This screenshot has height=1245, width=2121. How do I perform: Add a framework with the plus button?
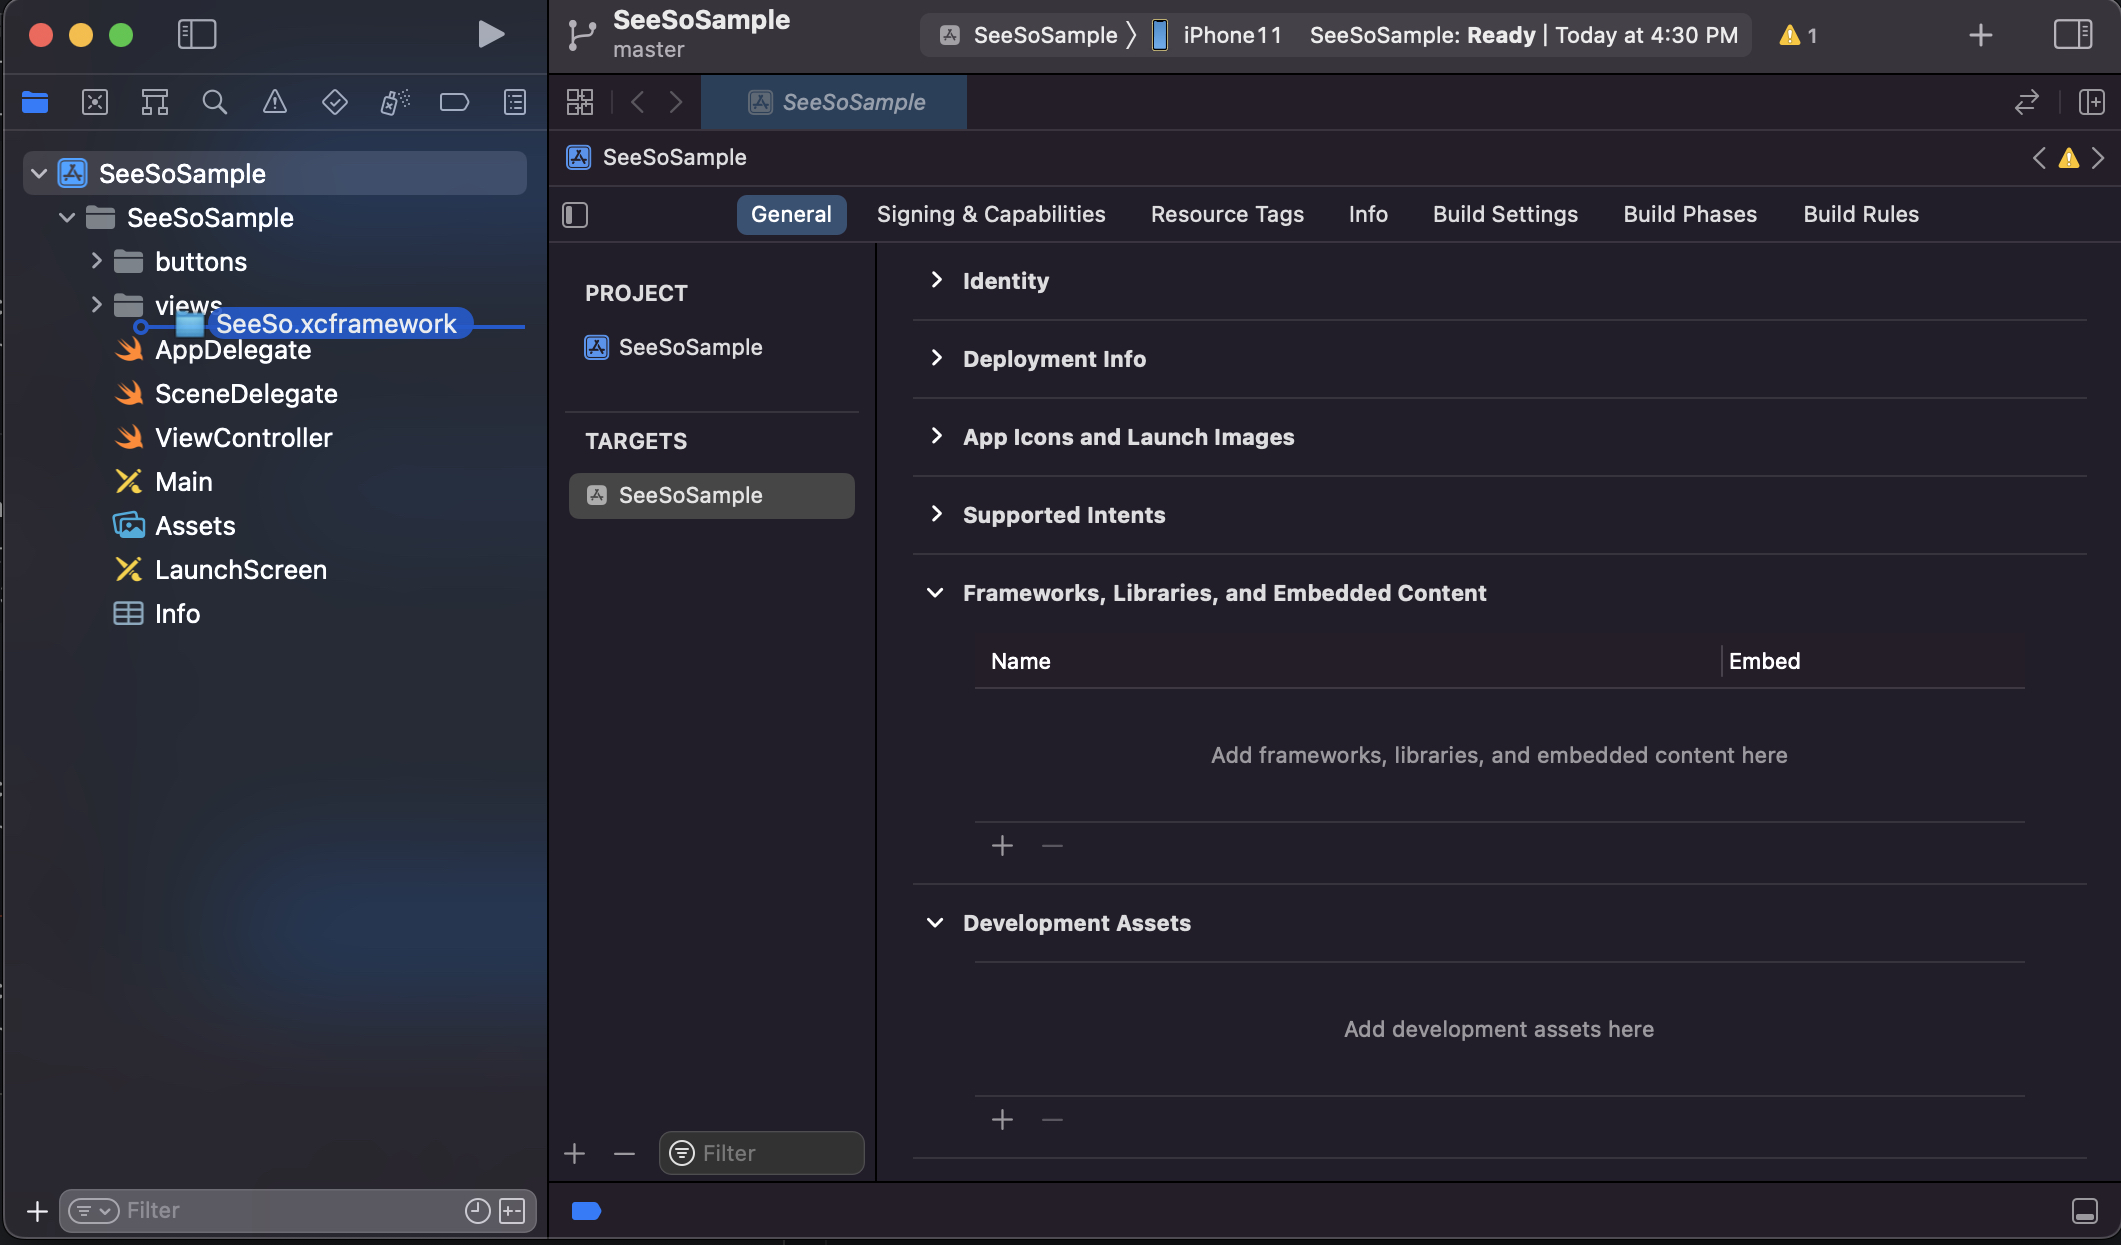[x=1002, y=846]
